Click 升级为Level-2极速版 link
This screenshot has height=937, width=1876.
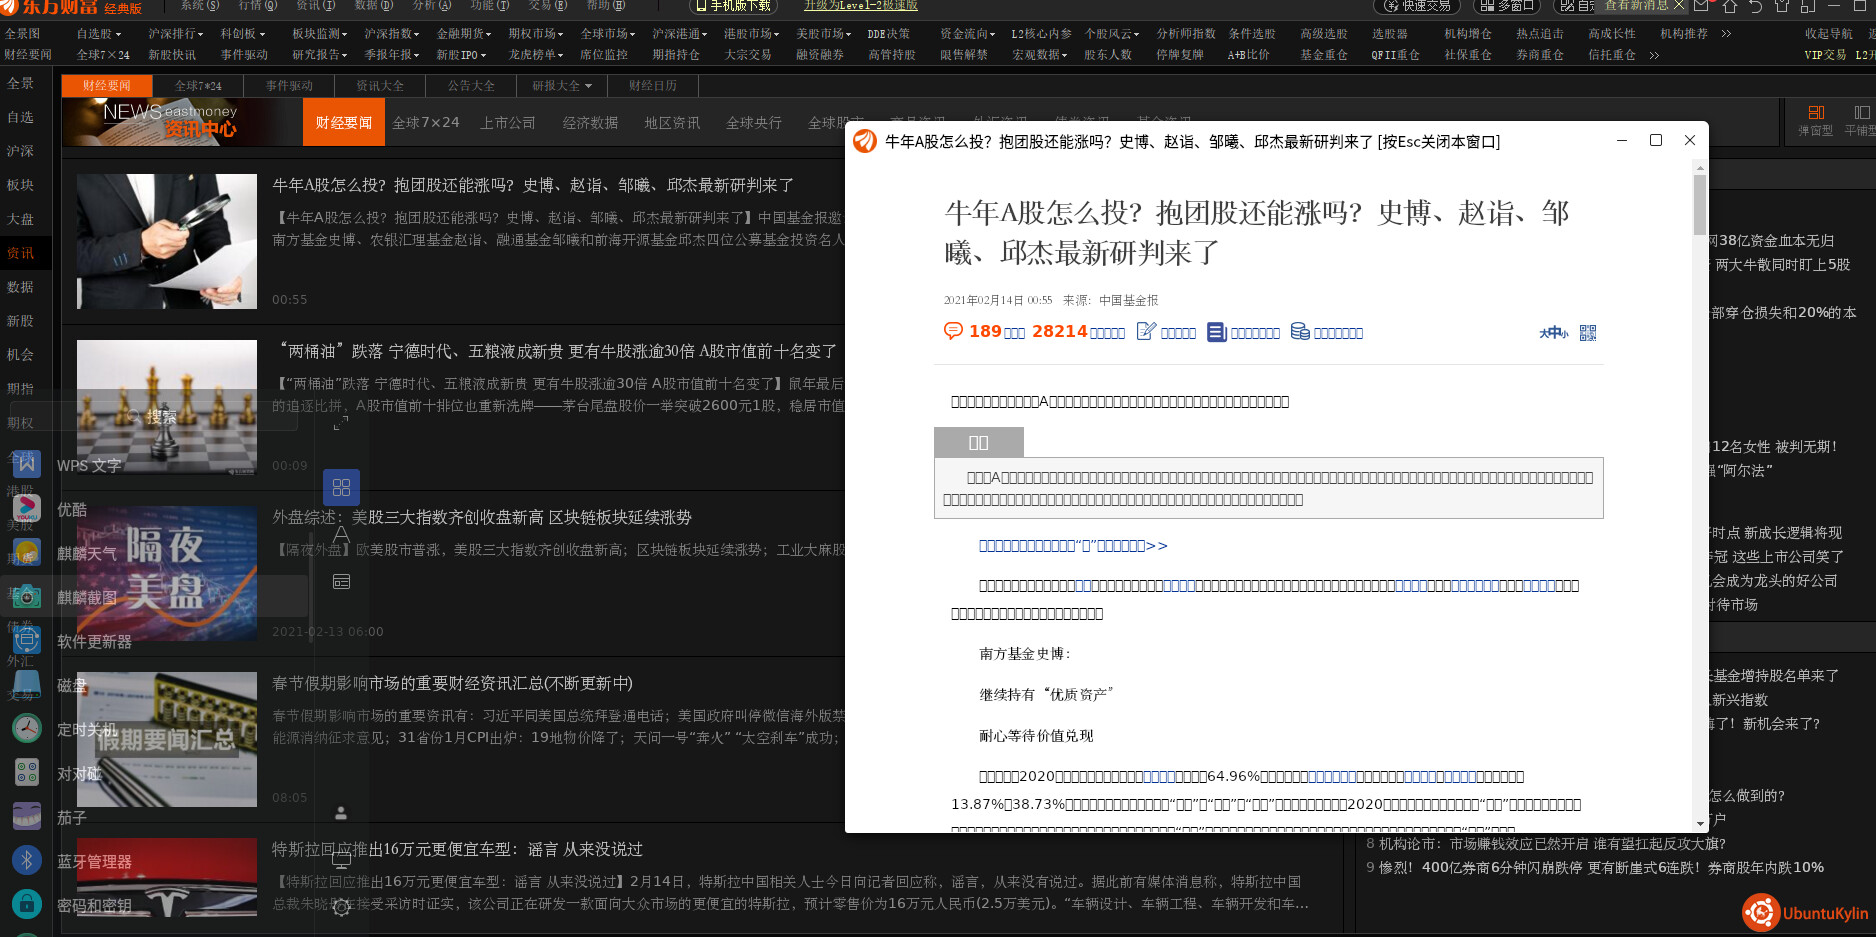click(x=861, y=6)
